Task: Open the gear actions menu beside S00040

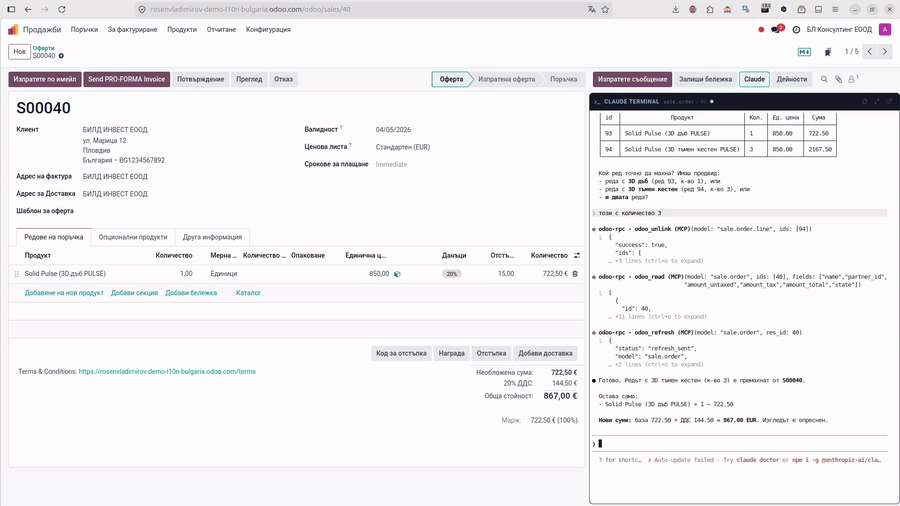Action: [61, 56]
